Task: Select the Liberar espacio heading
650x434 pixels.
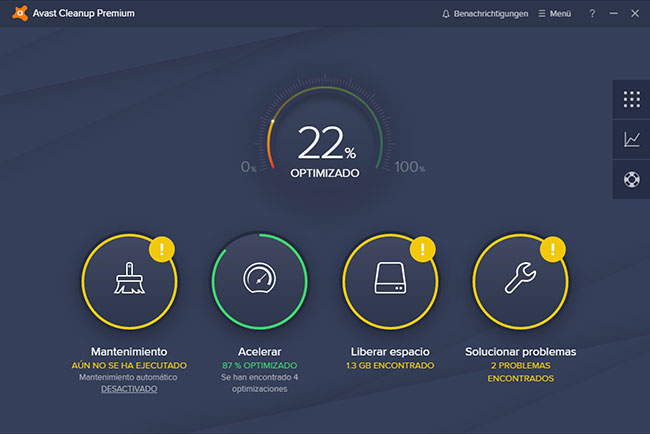Action: click(390, 352)
